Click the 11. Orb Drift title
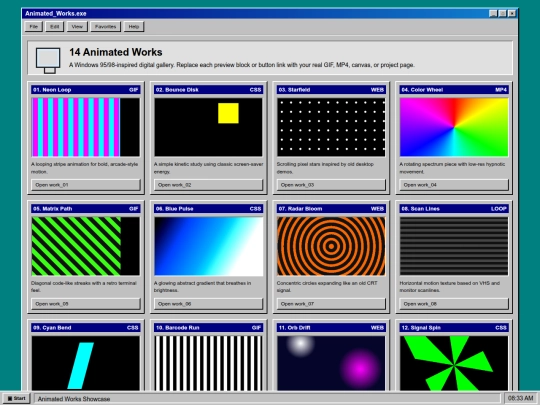Image resolution: width=540 pixels, height=405 pixels. point(294,328)
